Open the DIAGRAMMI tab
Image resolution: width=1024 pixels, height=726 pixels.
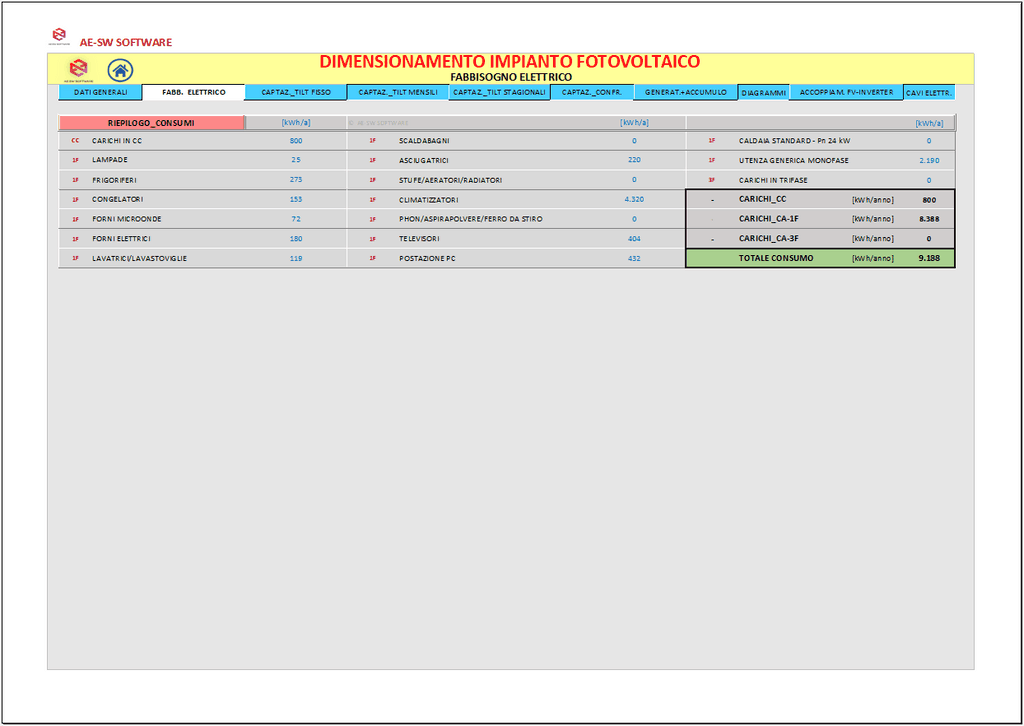764,92
